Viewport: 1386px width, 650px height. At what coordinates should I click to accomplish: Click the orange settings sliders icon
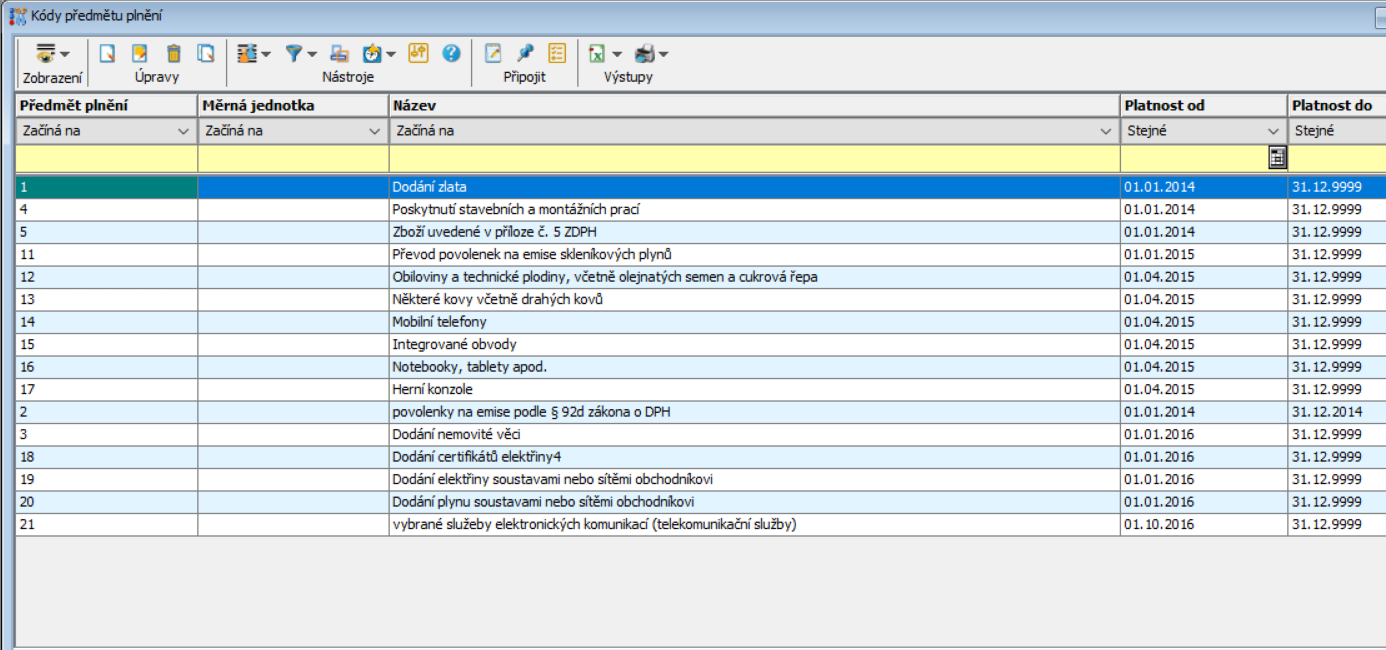[418, 54]
